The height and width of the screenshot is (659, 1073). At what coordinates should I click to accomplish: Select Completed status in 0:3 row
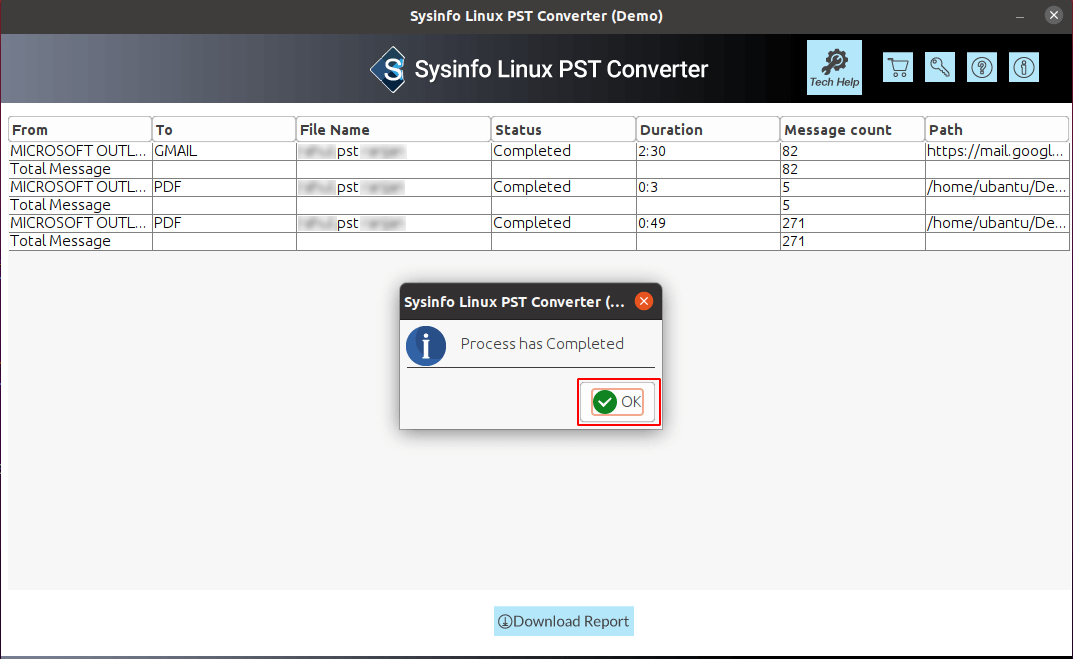tap(563, 188)
